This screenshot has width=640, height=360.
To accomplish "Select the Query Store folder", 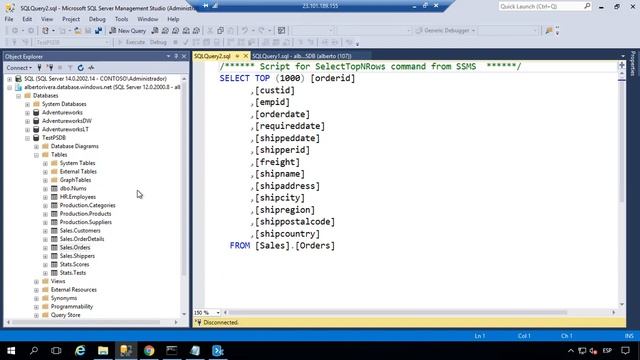I will (65, 315).
